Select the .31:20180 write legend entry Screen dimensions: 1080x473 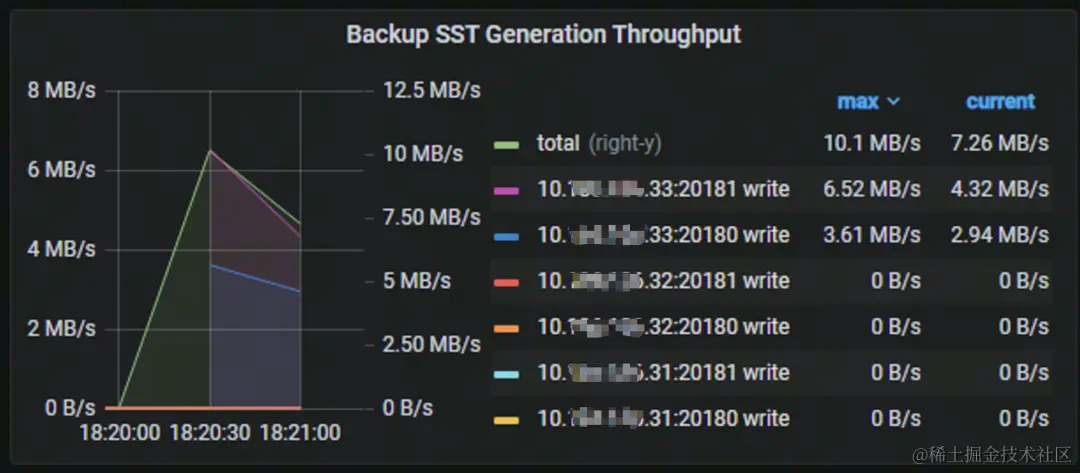coord(663,418)
